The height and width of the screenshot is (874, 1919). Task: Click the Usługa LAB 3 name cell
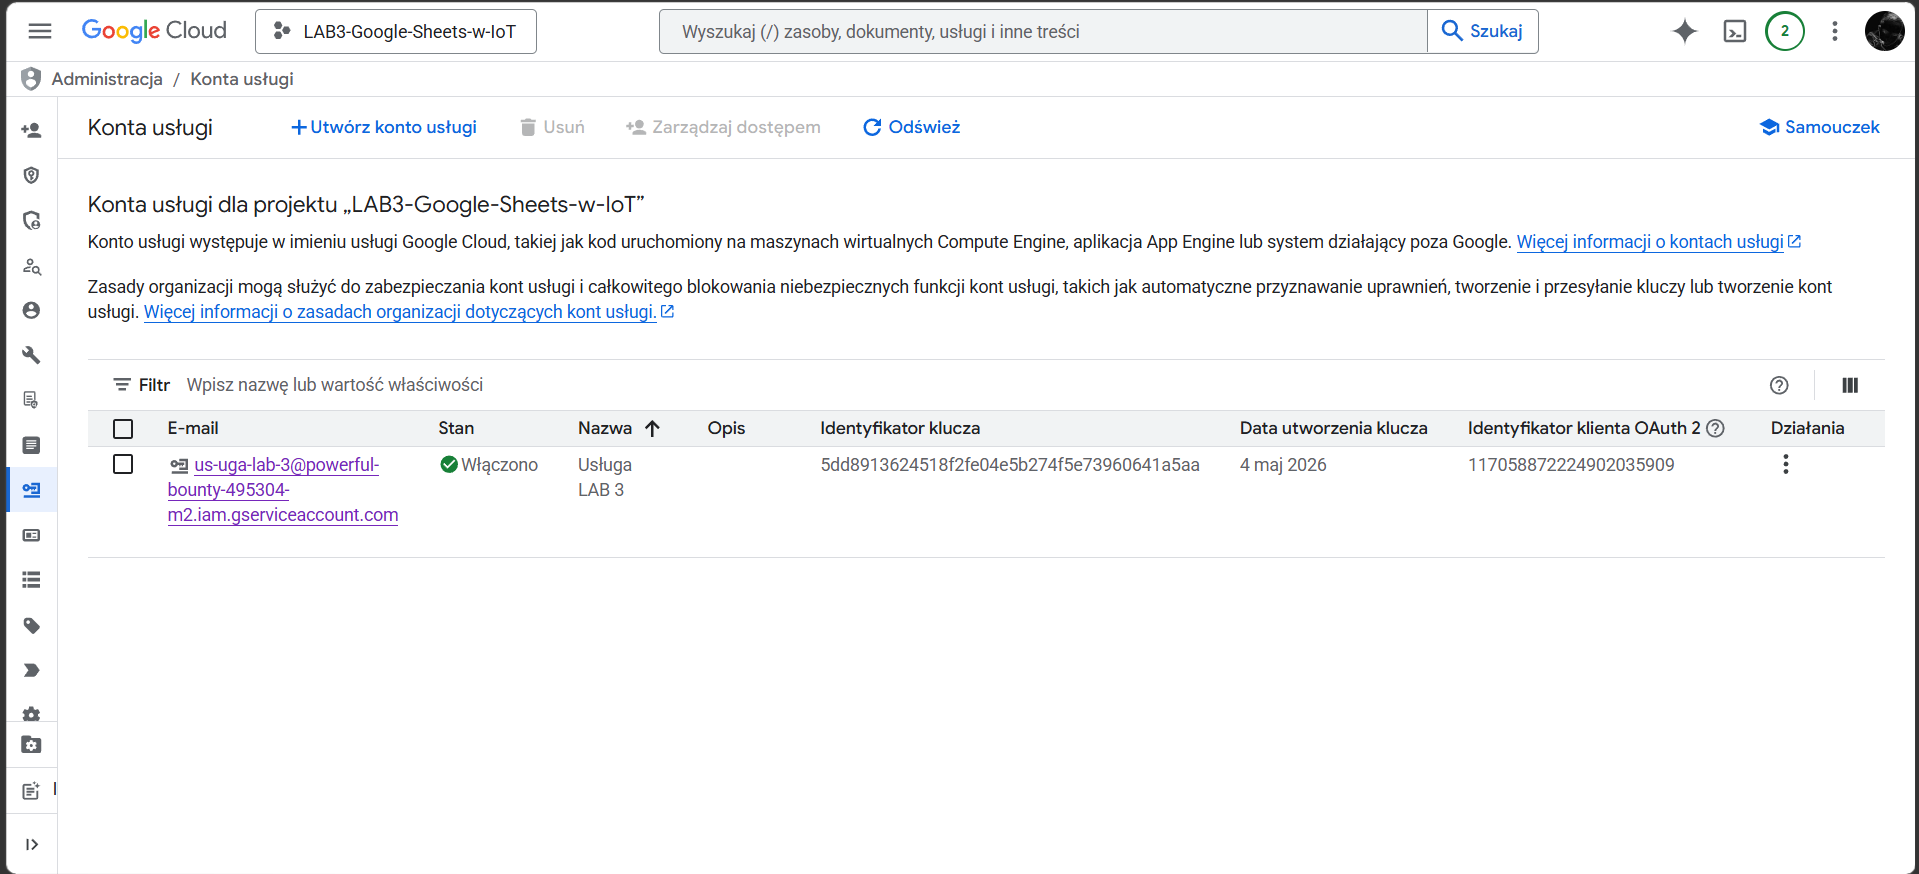pos(605,477)
